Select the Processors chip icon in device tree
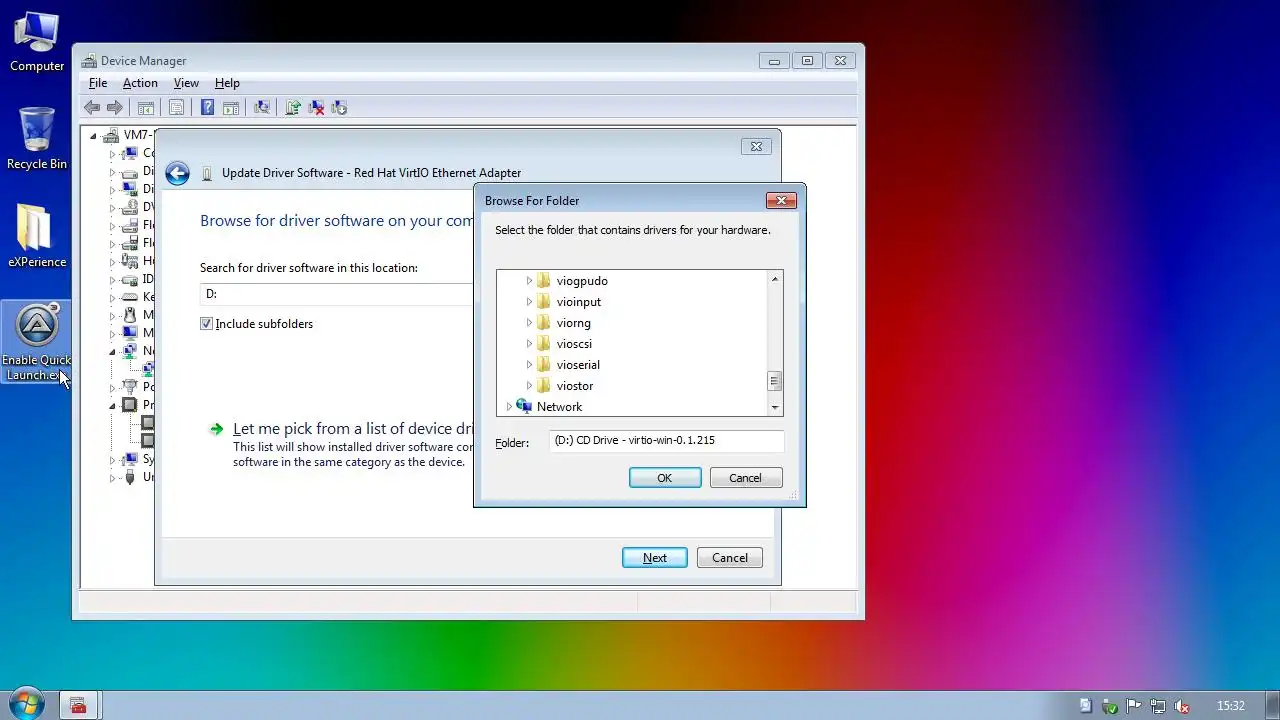This screenshot has height=720, width=1280. pos(129,405)
